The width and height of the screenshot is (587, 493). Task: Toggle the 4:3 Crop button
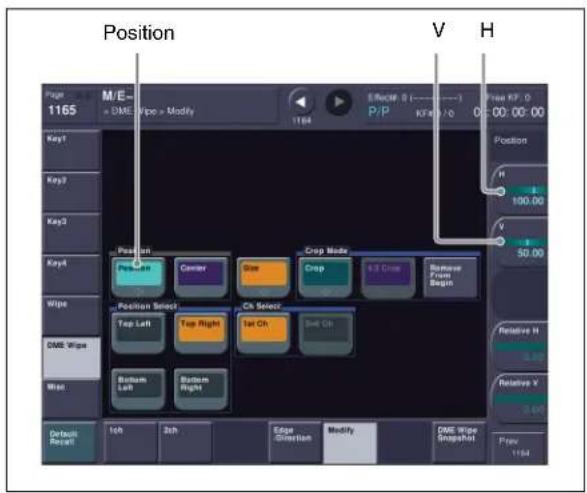pyautogui.click(x=388, y=277)
